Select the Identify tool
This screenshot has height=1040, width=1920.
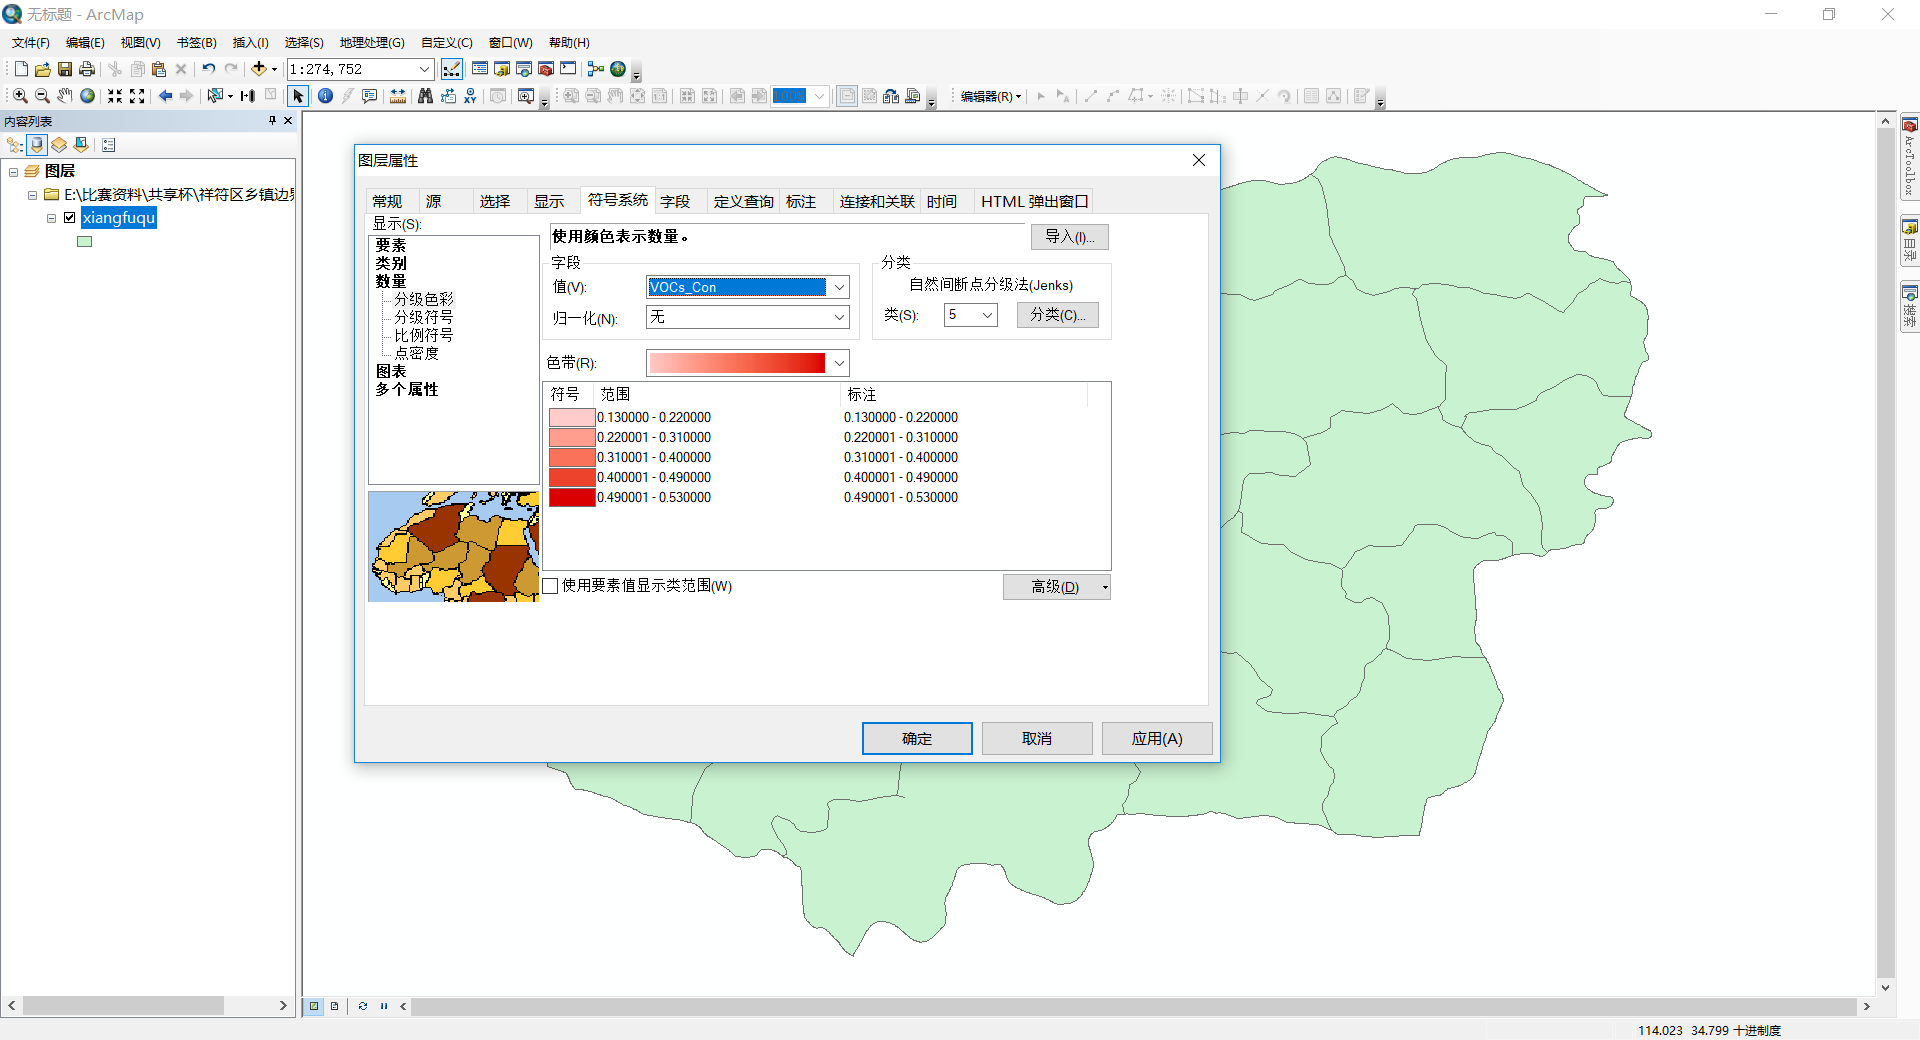click(x=324, y=96)
